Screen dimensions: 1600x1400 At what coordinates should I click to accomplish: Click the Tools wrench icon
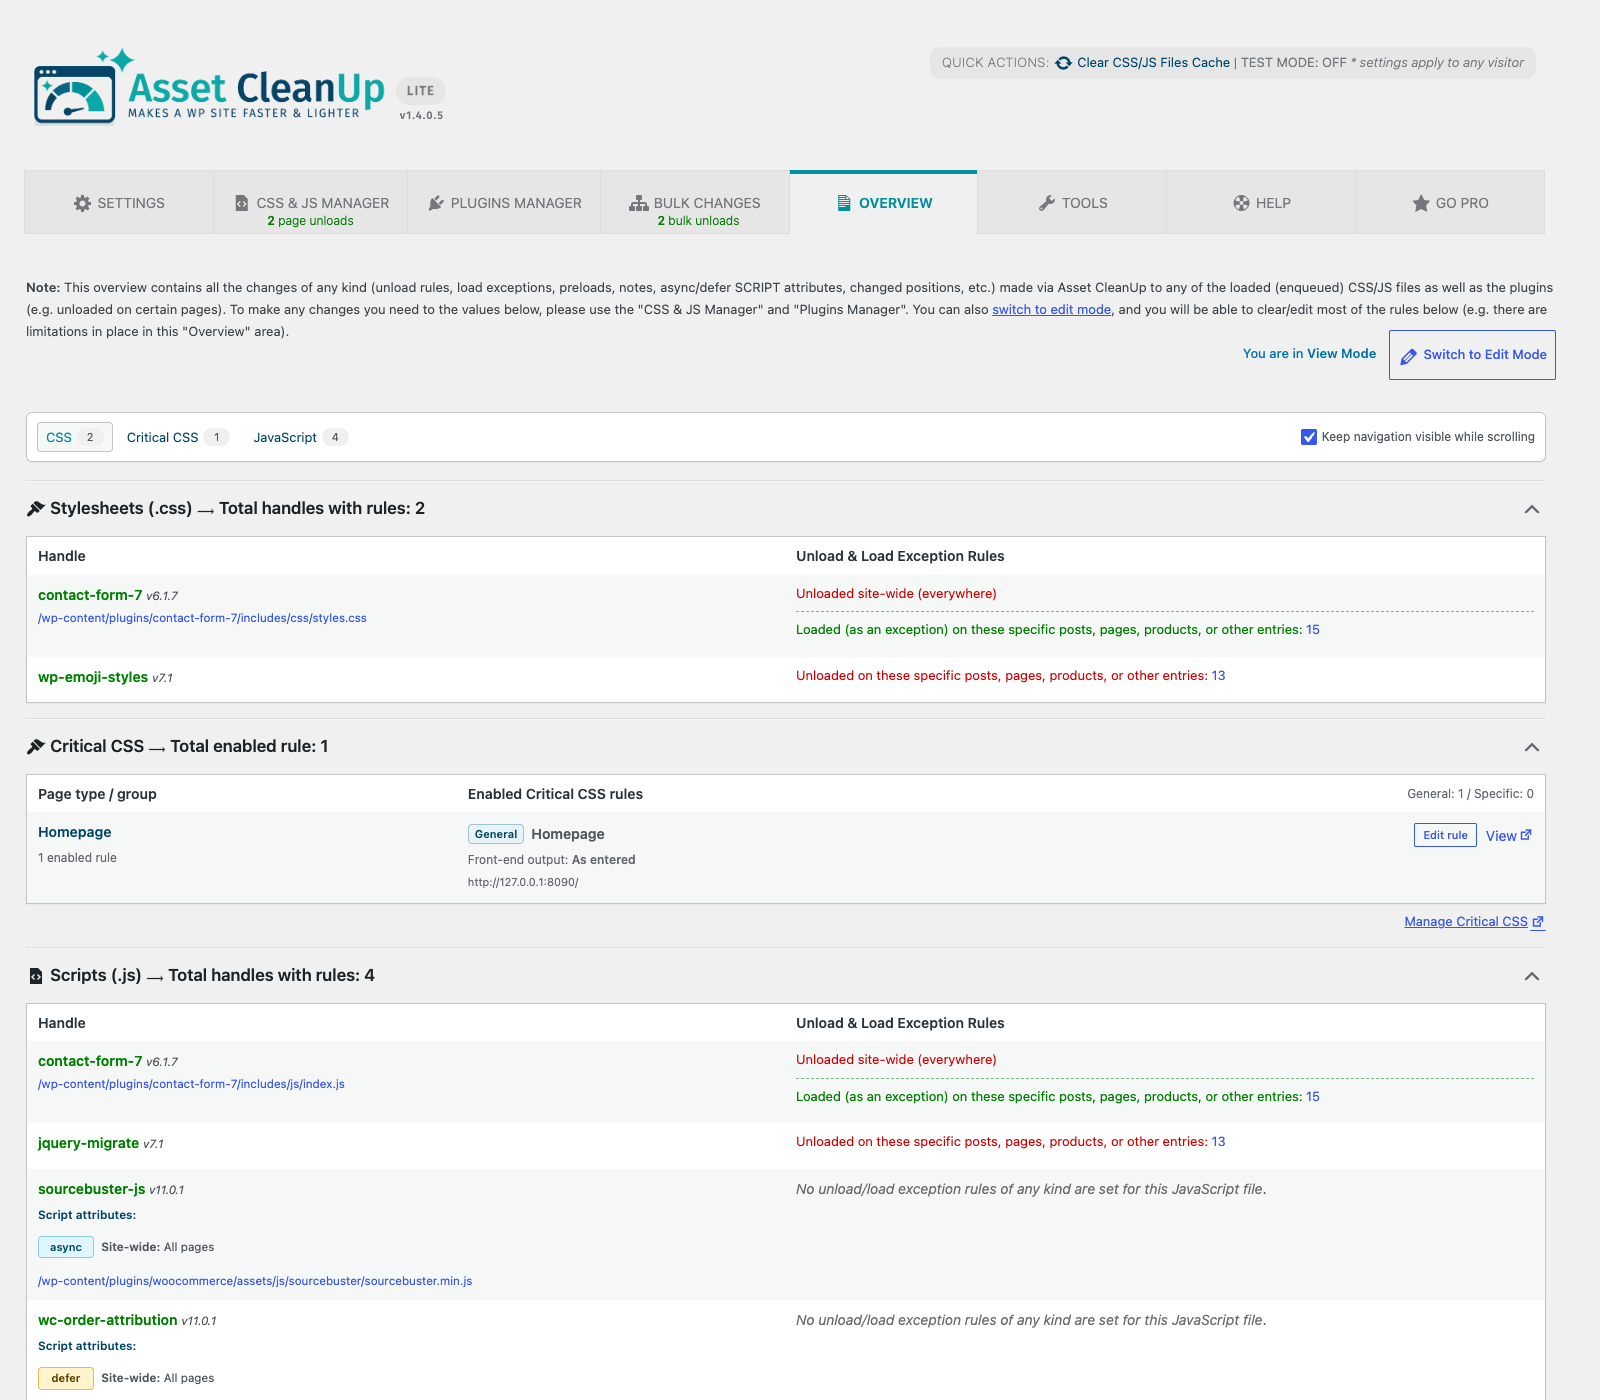click(x=1047, y=203)
